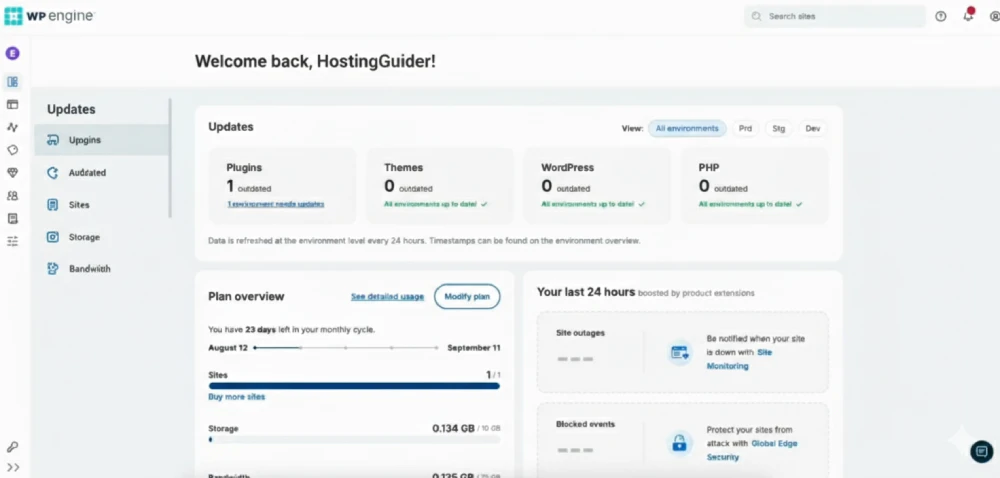
Task: Click the 0.134 GB storage value
Action: click(453, 428)
